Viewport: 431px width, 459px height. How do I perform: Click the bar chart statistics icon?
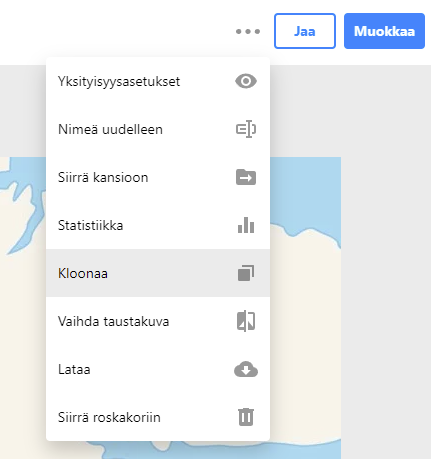(x=246, y=225)
